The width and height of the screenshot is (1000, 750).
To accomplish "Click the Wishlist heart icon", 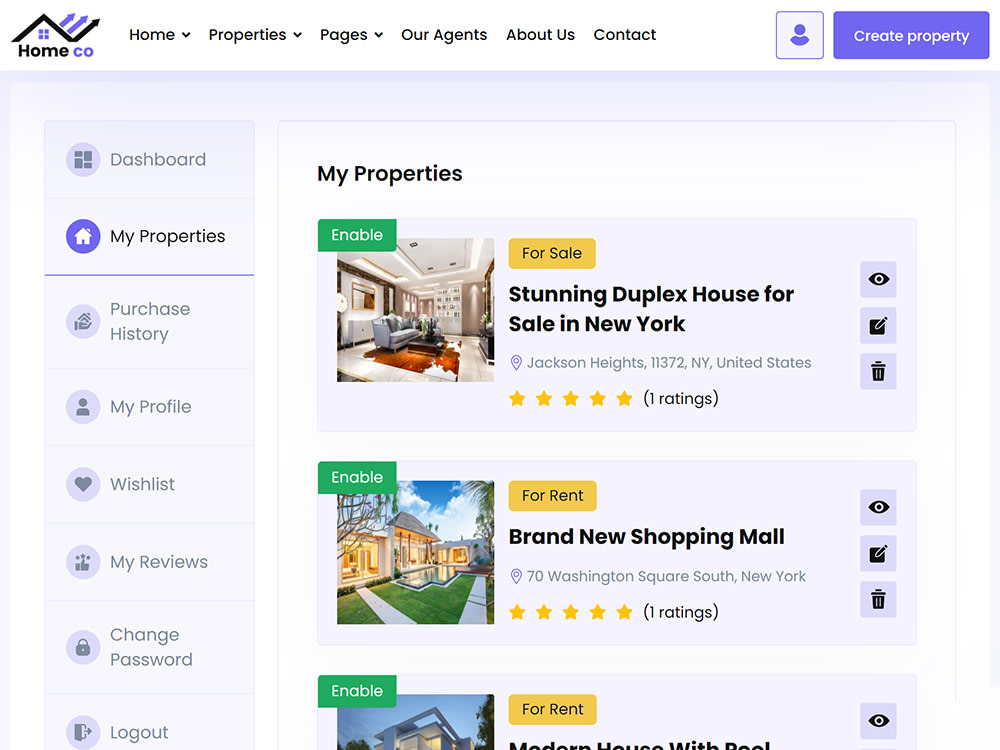I will 83,484.
